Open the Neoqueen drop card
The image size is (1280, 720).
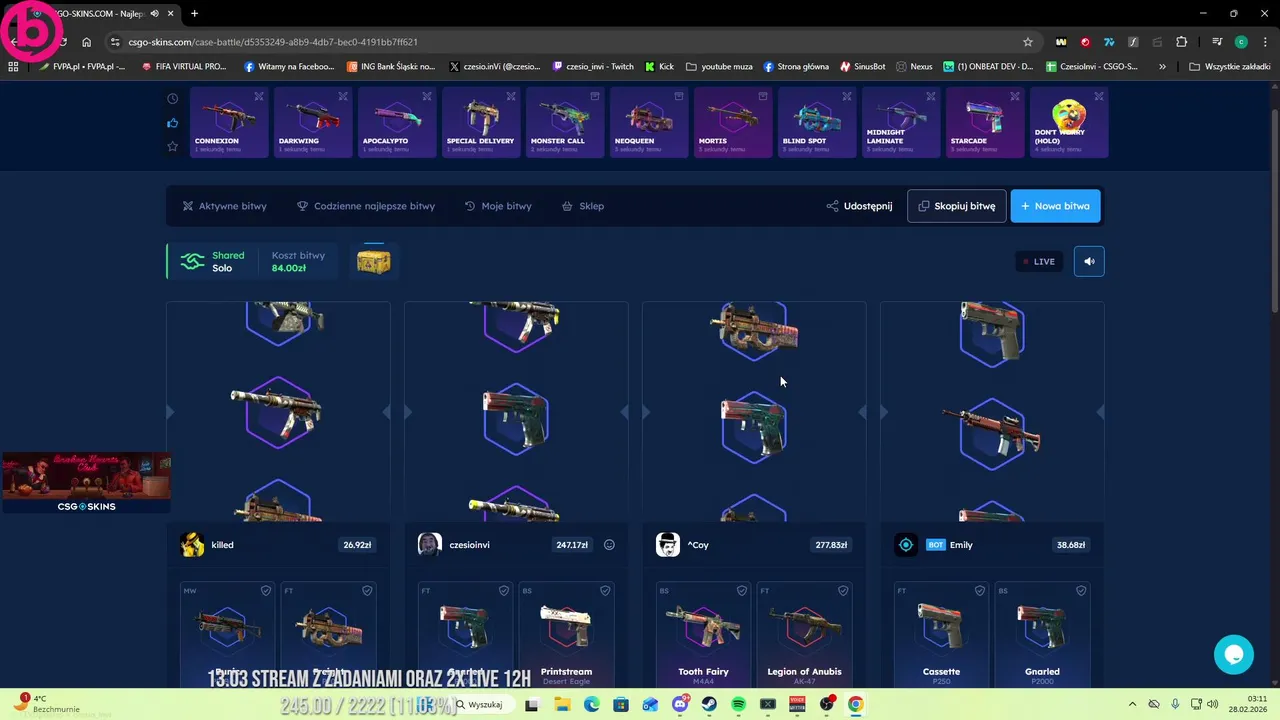coord(649,122)
